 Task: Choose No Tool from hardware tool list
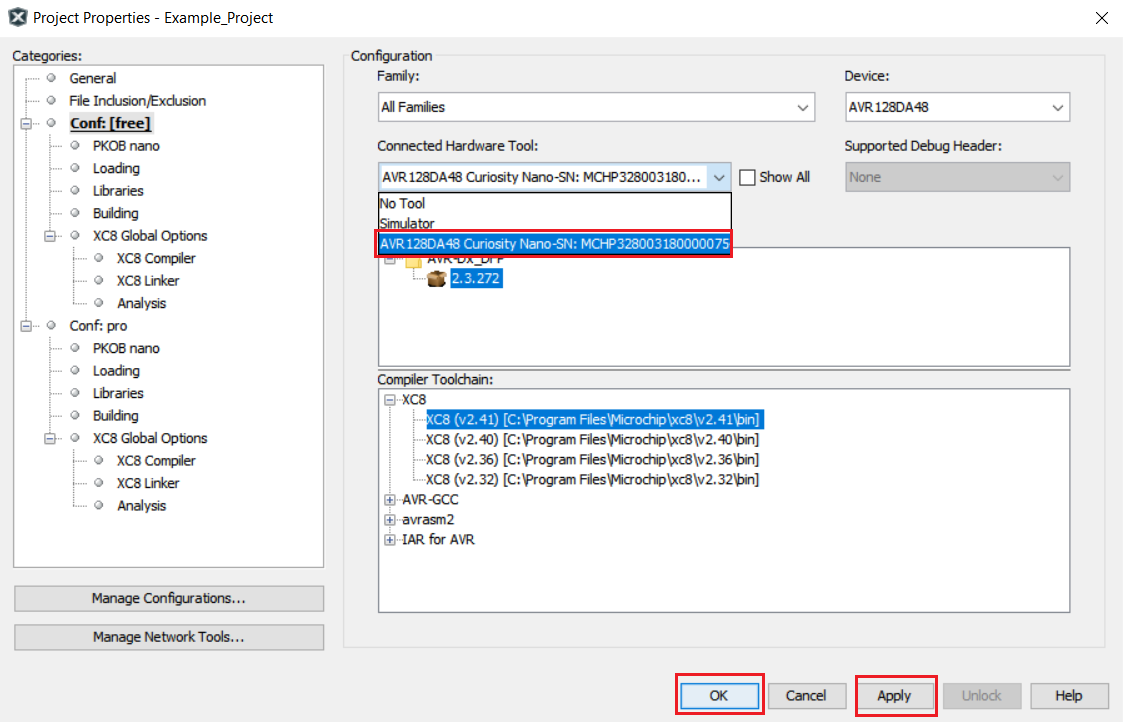tap(554, 203)
